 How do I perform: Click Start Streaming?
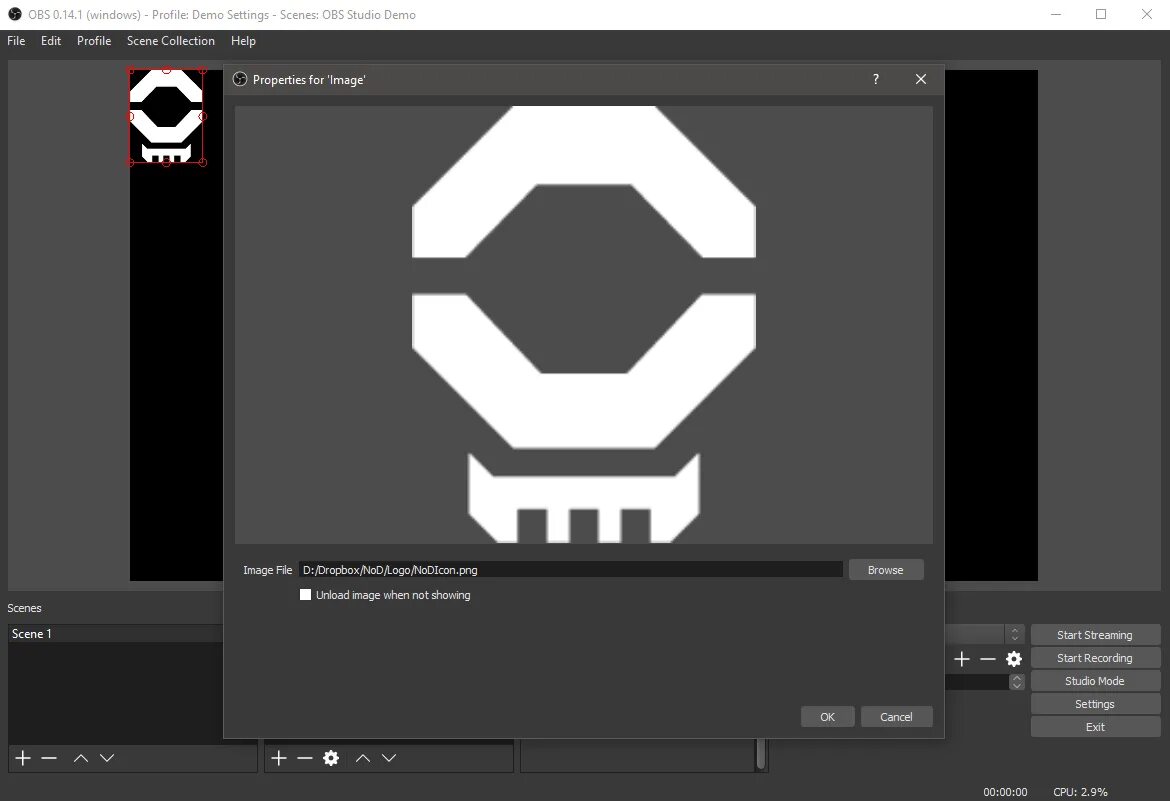(x=1095, y=635)
